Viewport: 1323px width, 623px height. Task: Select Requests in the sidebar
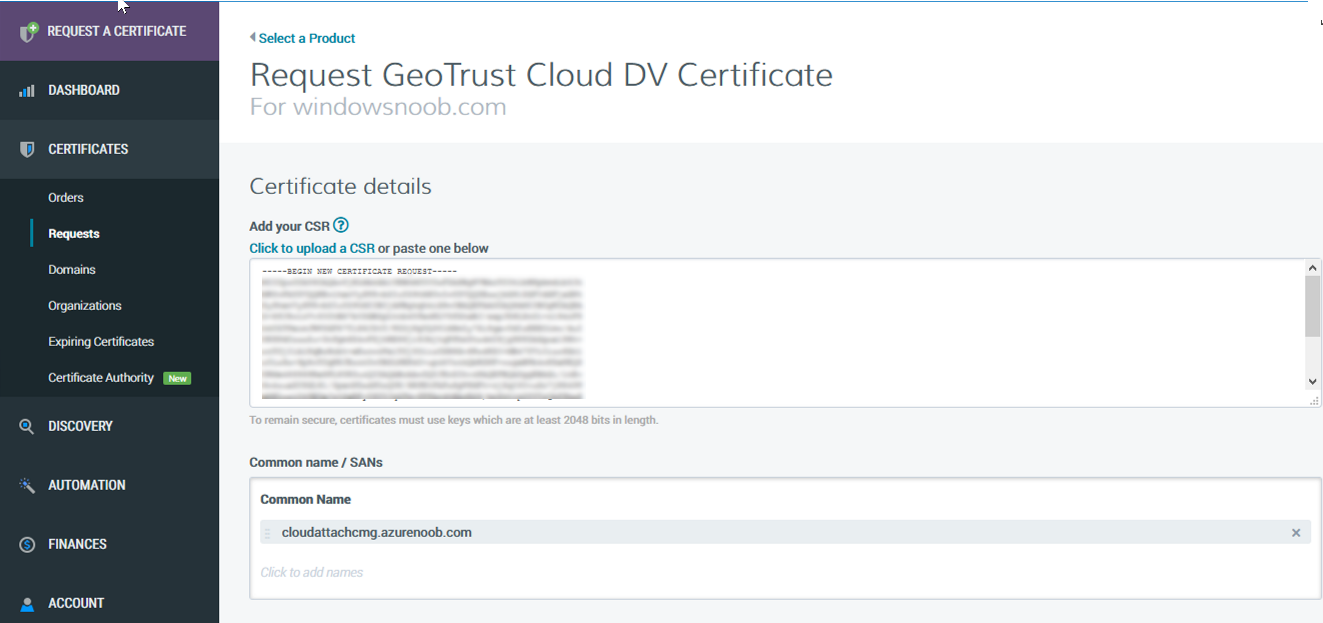74,234
